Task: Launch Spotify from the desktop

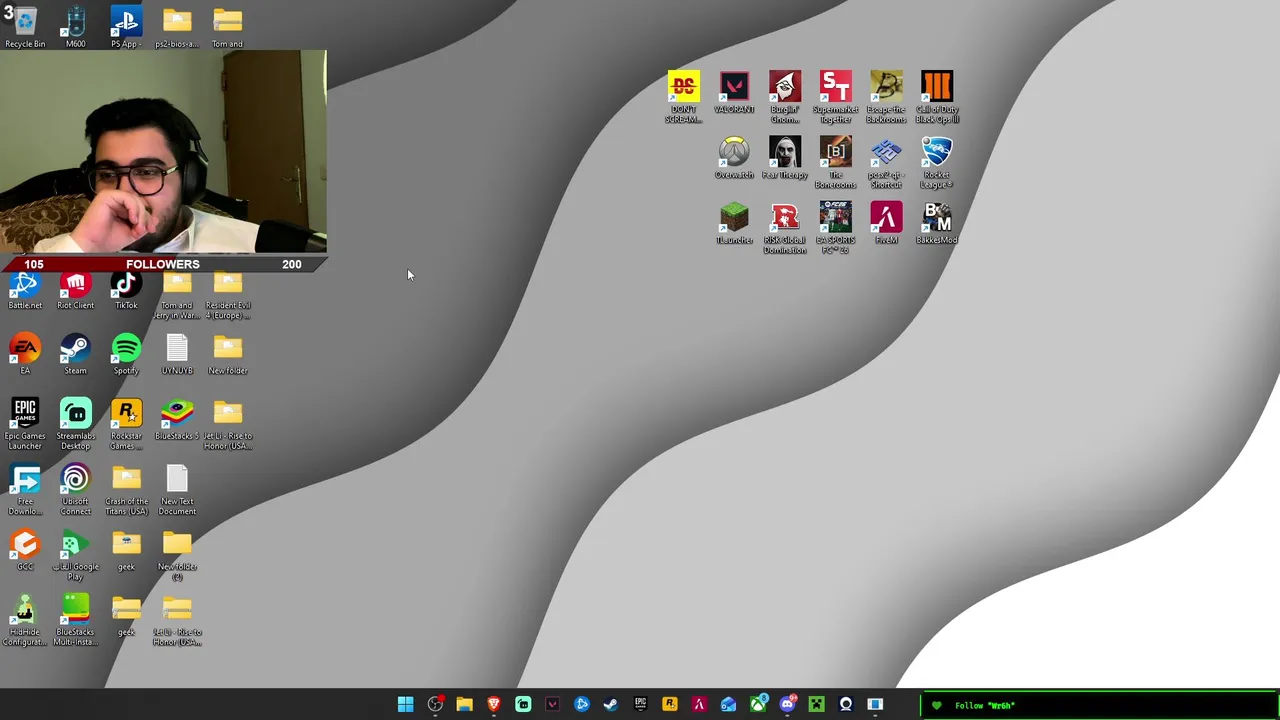Action: click(x=126, y=354)
